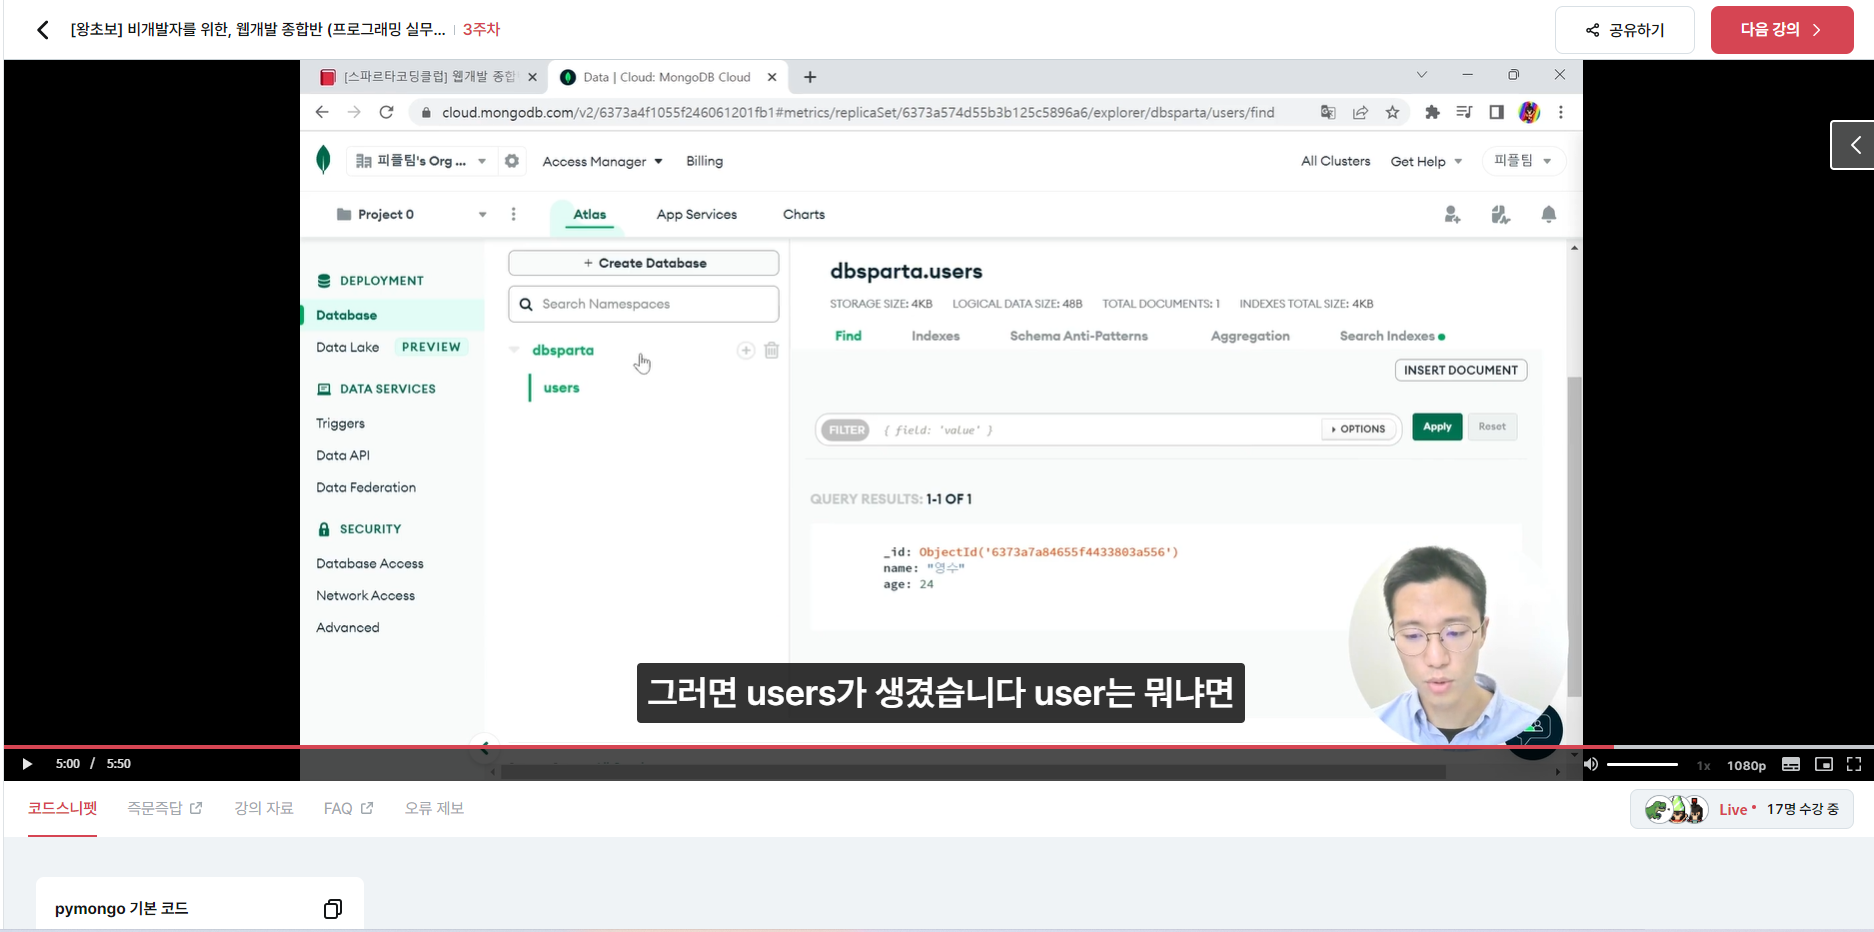This screenshot has height=932, width=1874.
Task: Open the 즉문즉답 tab
Action: click(x=164, y=808)
